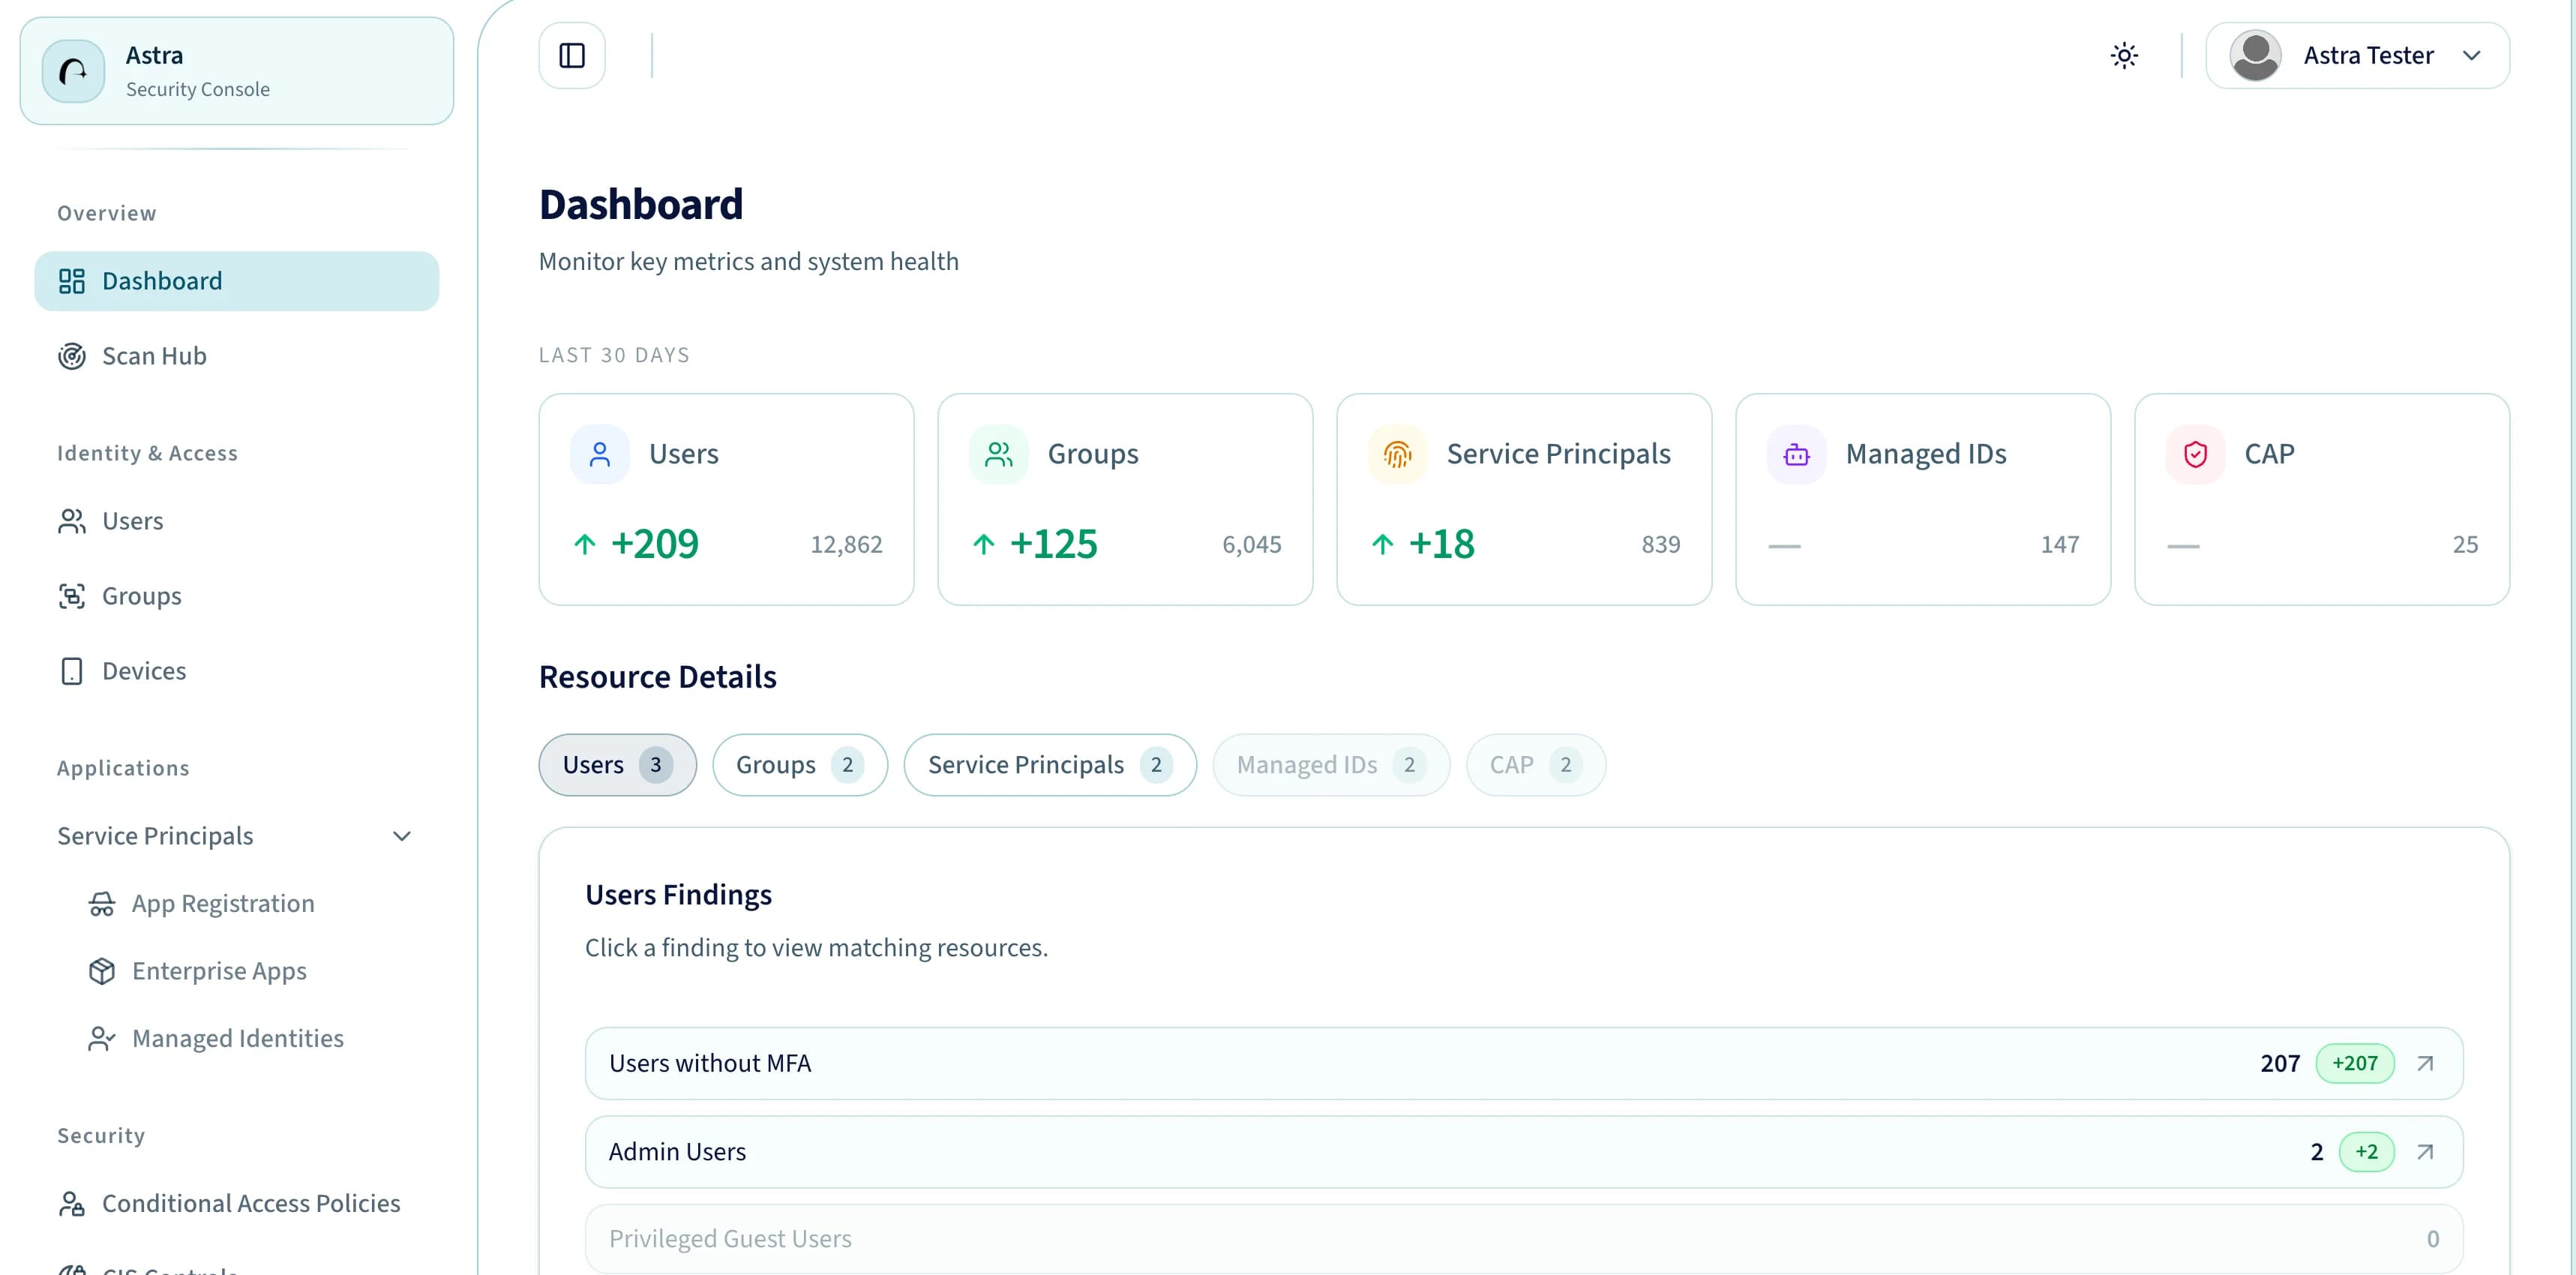
Task: Open Conditional Access Policies via its icon
Action: 71,1203
